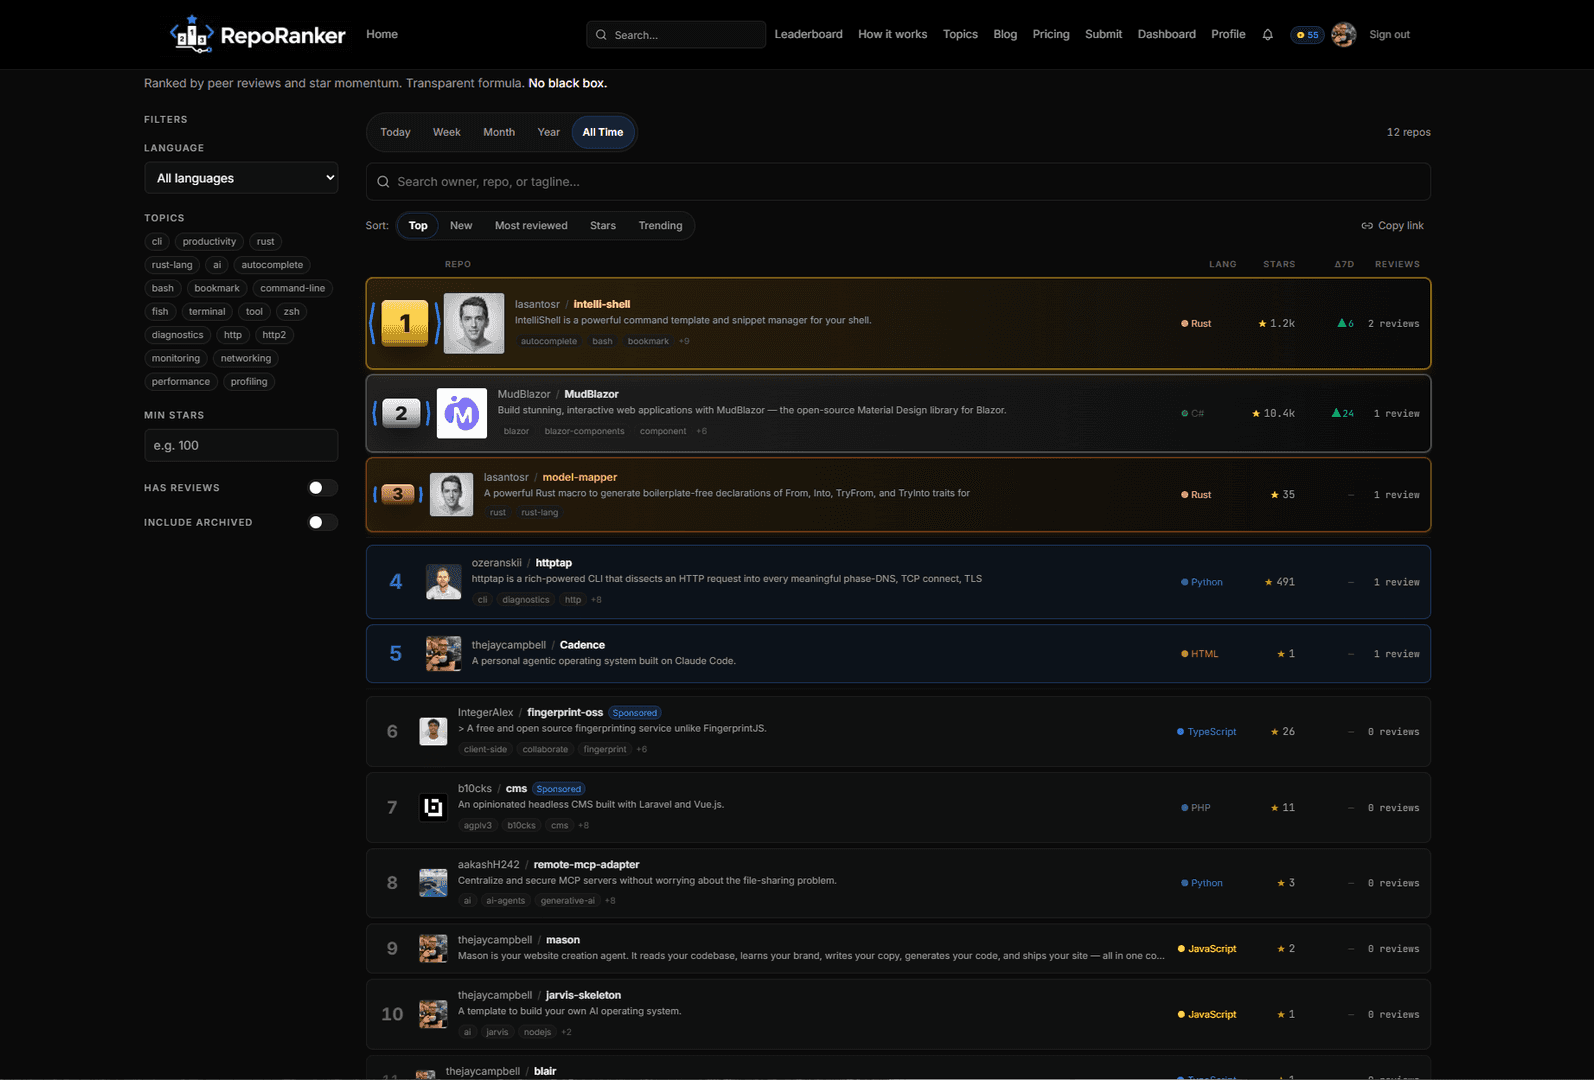Click the star count 10.4k for MudBlazor
The image size is (1594, 1080).
click(x=1273, y=414)
